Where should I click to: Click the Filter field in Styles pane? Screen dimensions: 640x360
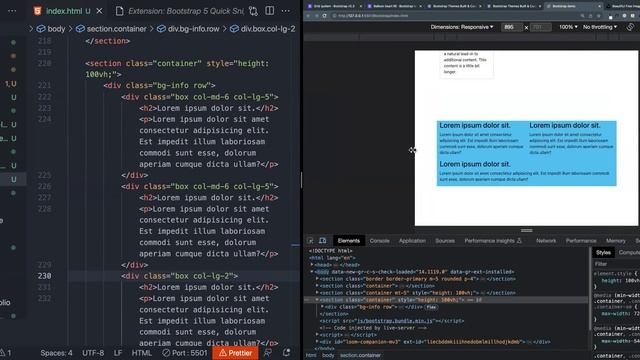[617, 264]
